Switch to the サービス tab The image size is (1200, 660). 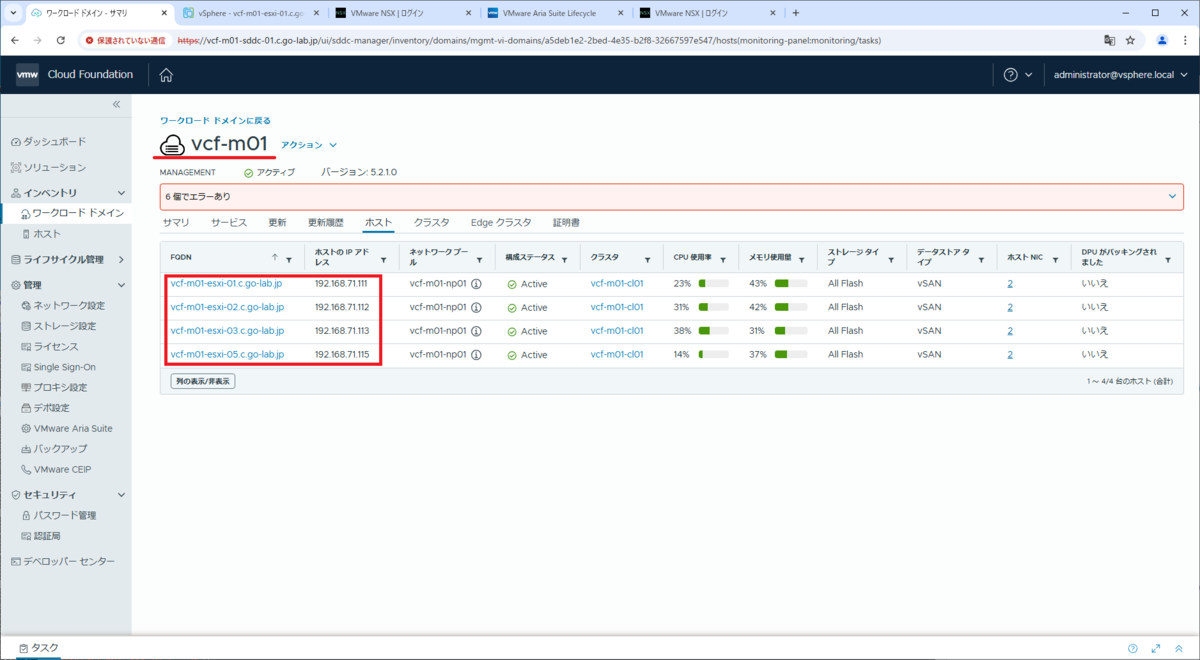coord(229,222)
